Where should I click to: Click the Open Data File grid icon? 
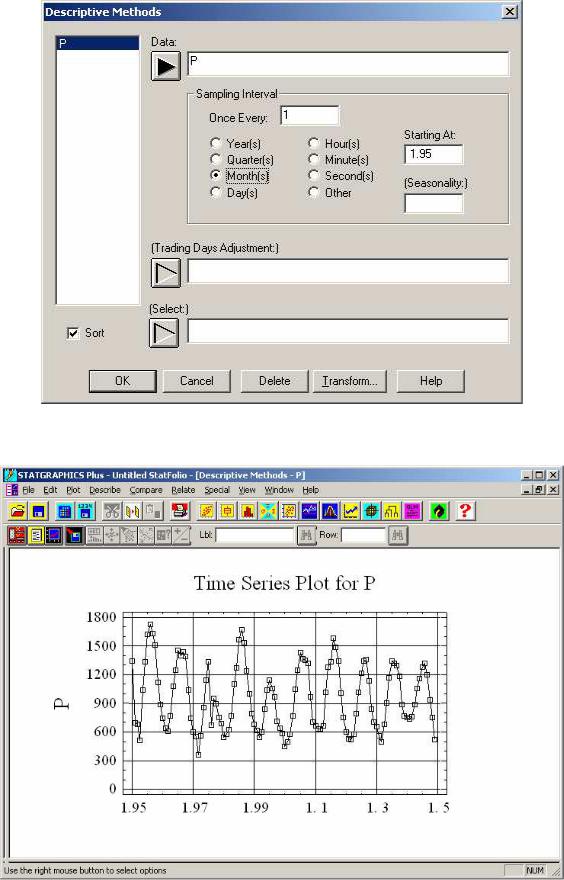(x=65, y=511)
